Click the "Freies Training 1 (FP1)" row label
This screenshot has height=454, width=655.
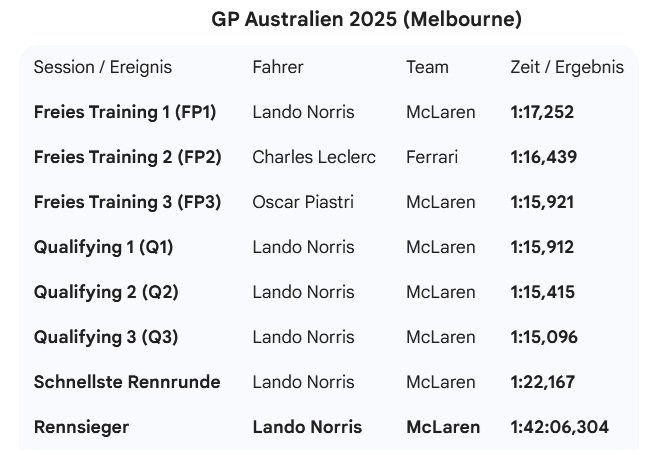(127, 112)
